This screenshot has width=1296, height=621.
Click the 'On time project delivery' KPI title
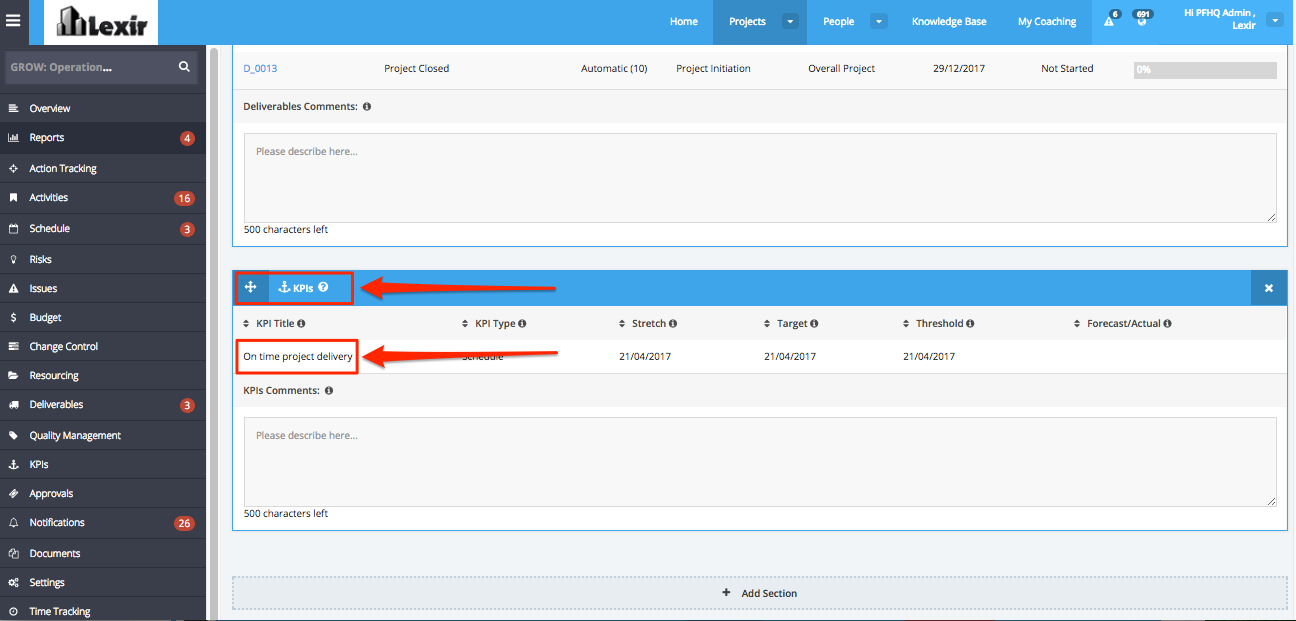[x=298, y=356]
